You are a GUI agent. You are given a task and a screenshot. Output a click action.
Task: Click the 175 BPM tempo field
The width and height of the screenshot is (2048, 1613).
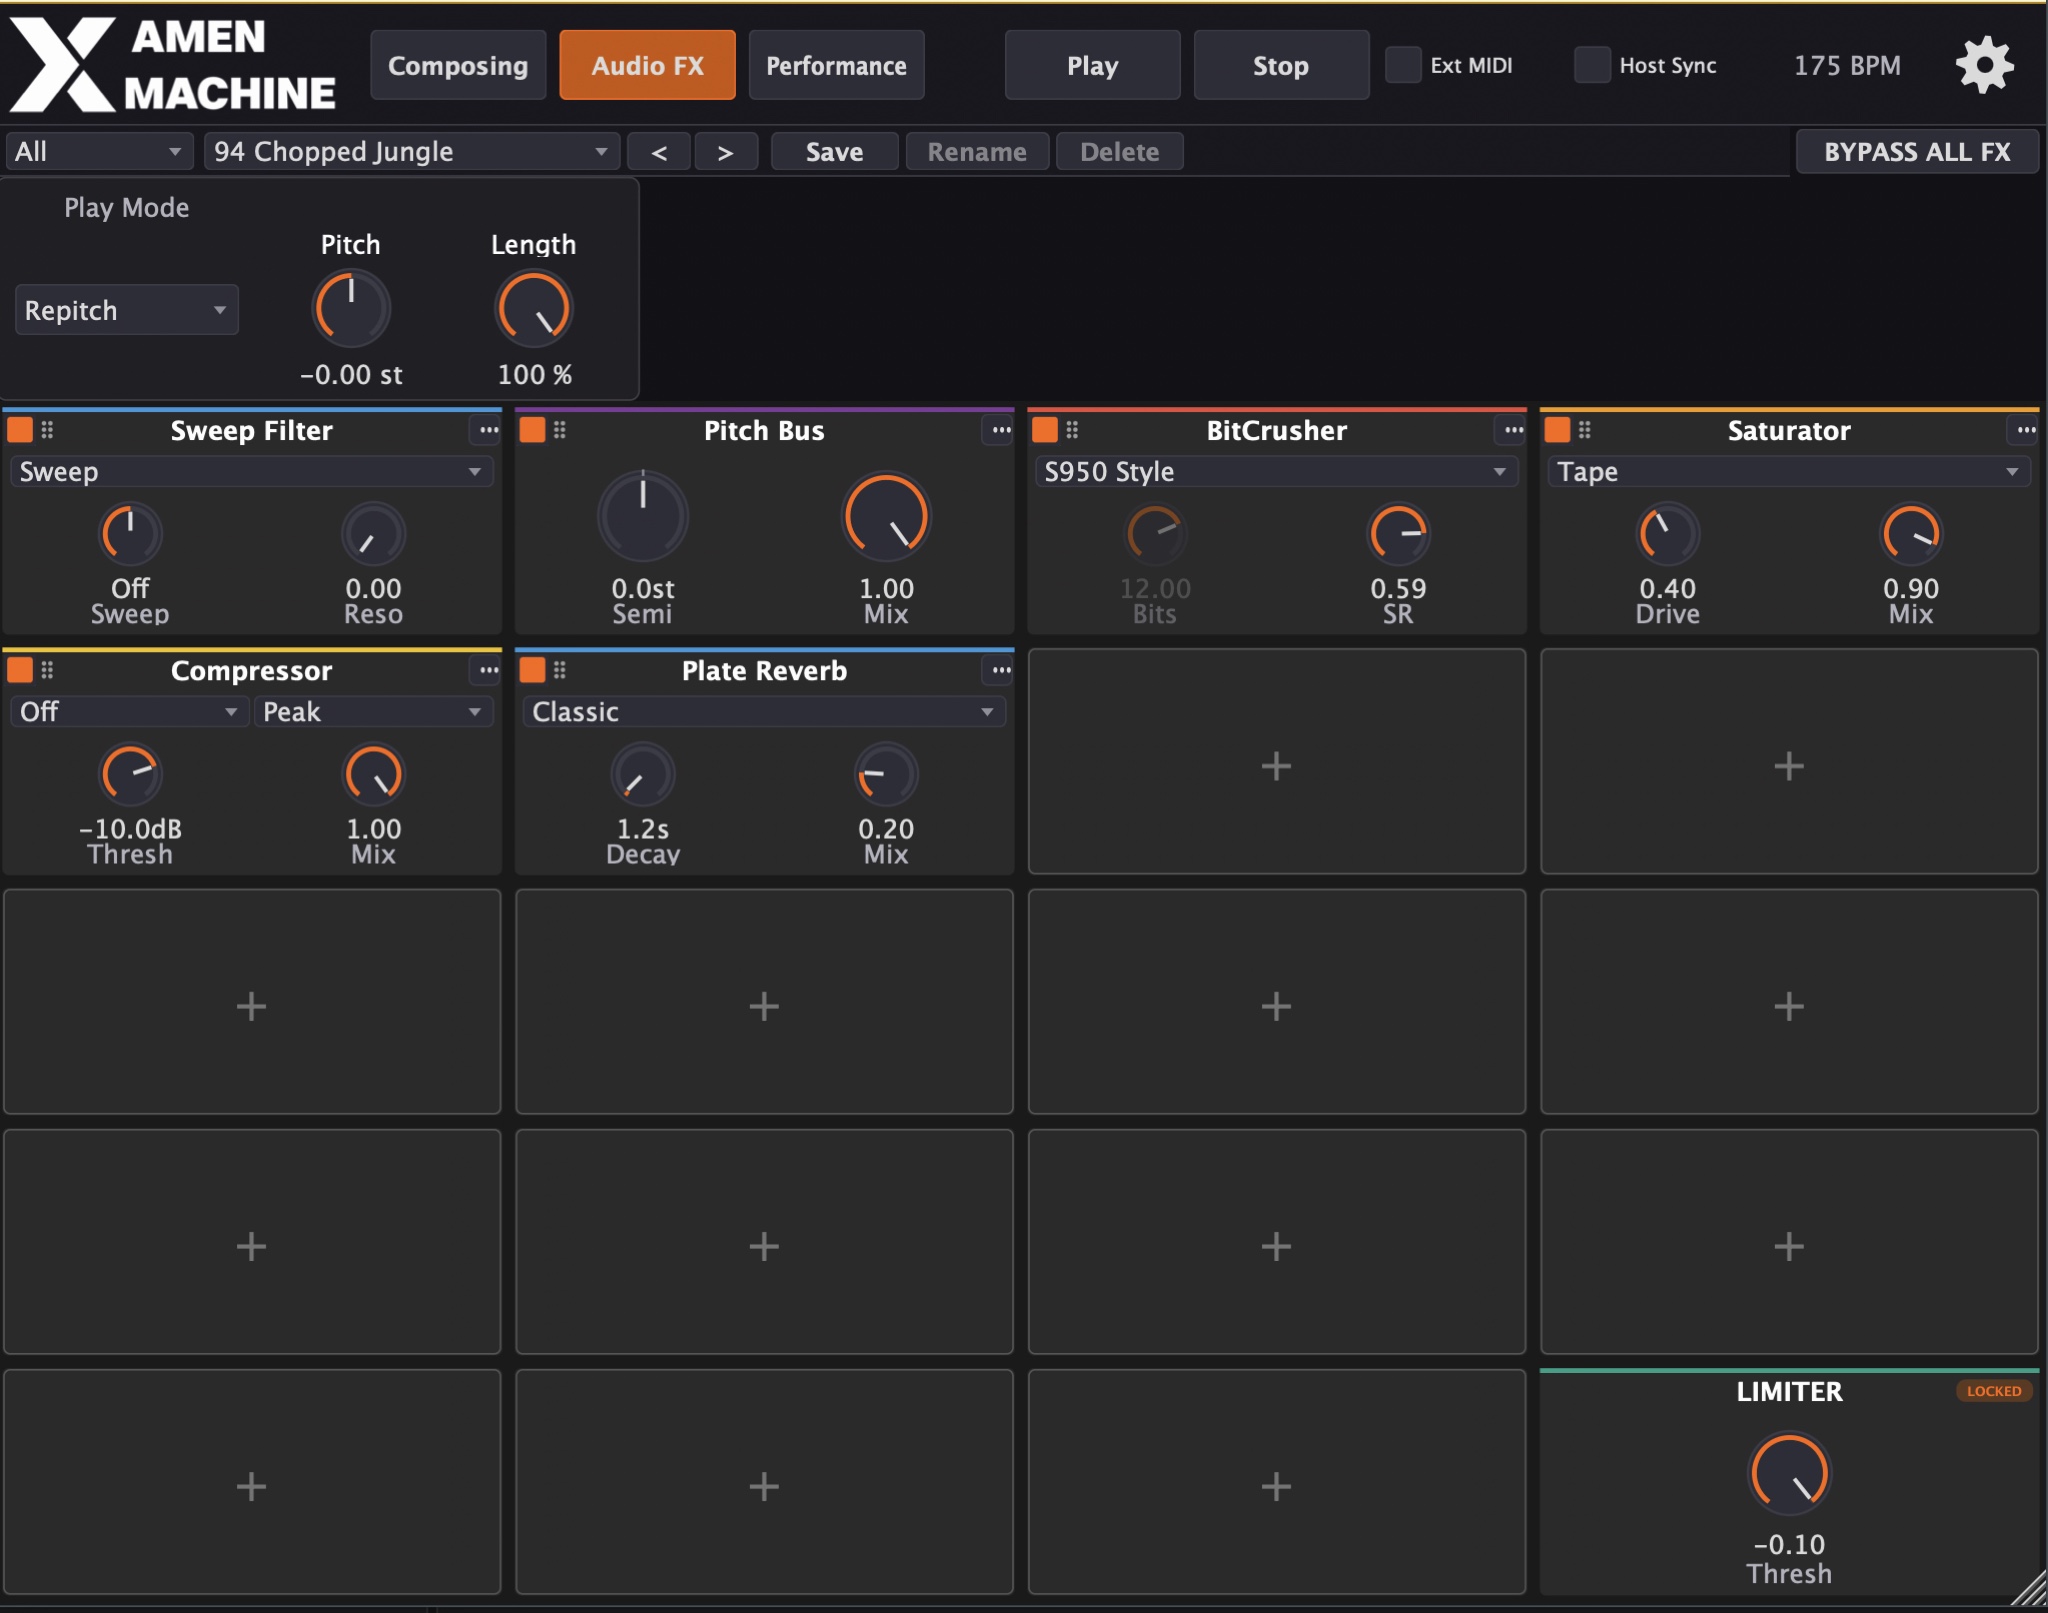click(x=1846, y=65)
